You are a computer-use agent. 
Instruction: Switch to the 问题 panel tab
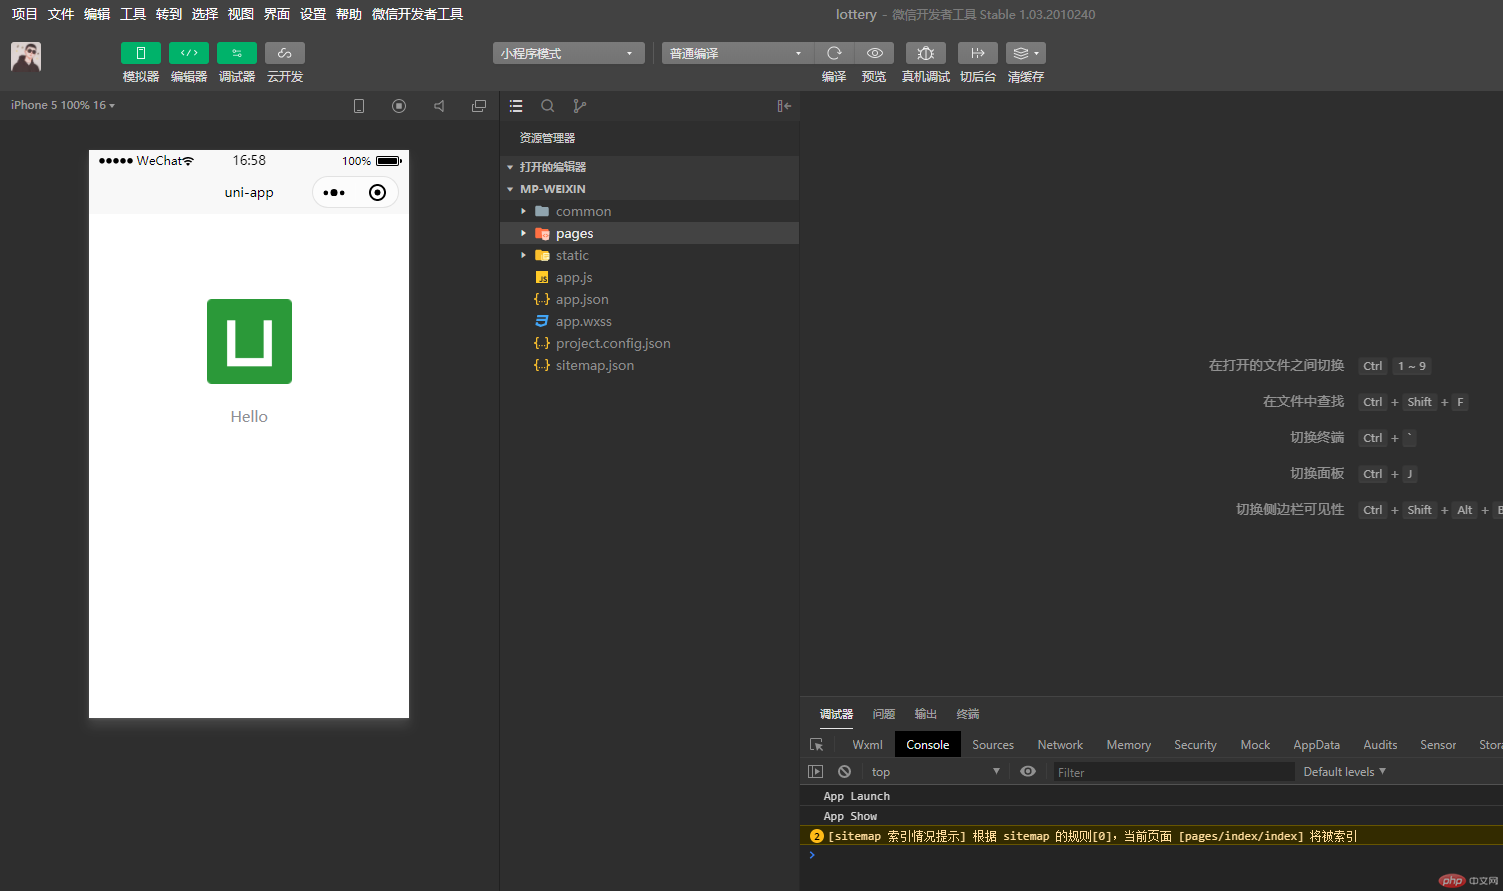pyautogui.click(x=884, y=714)
